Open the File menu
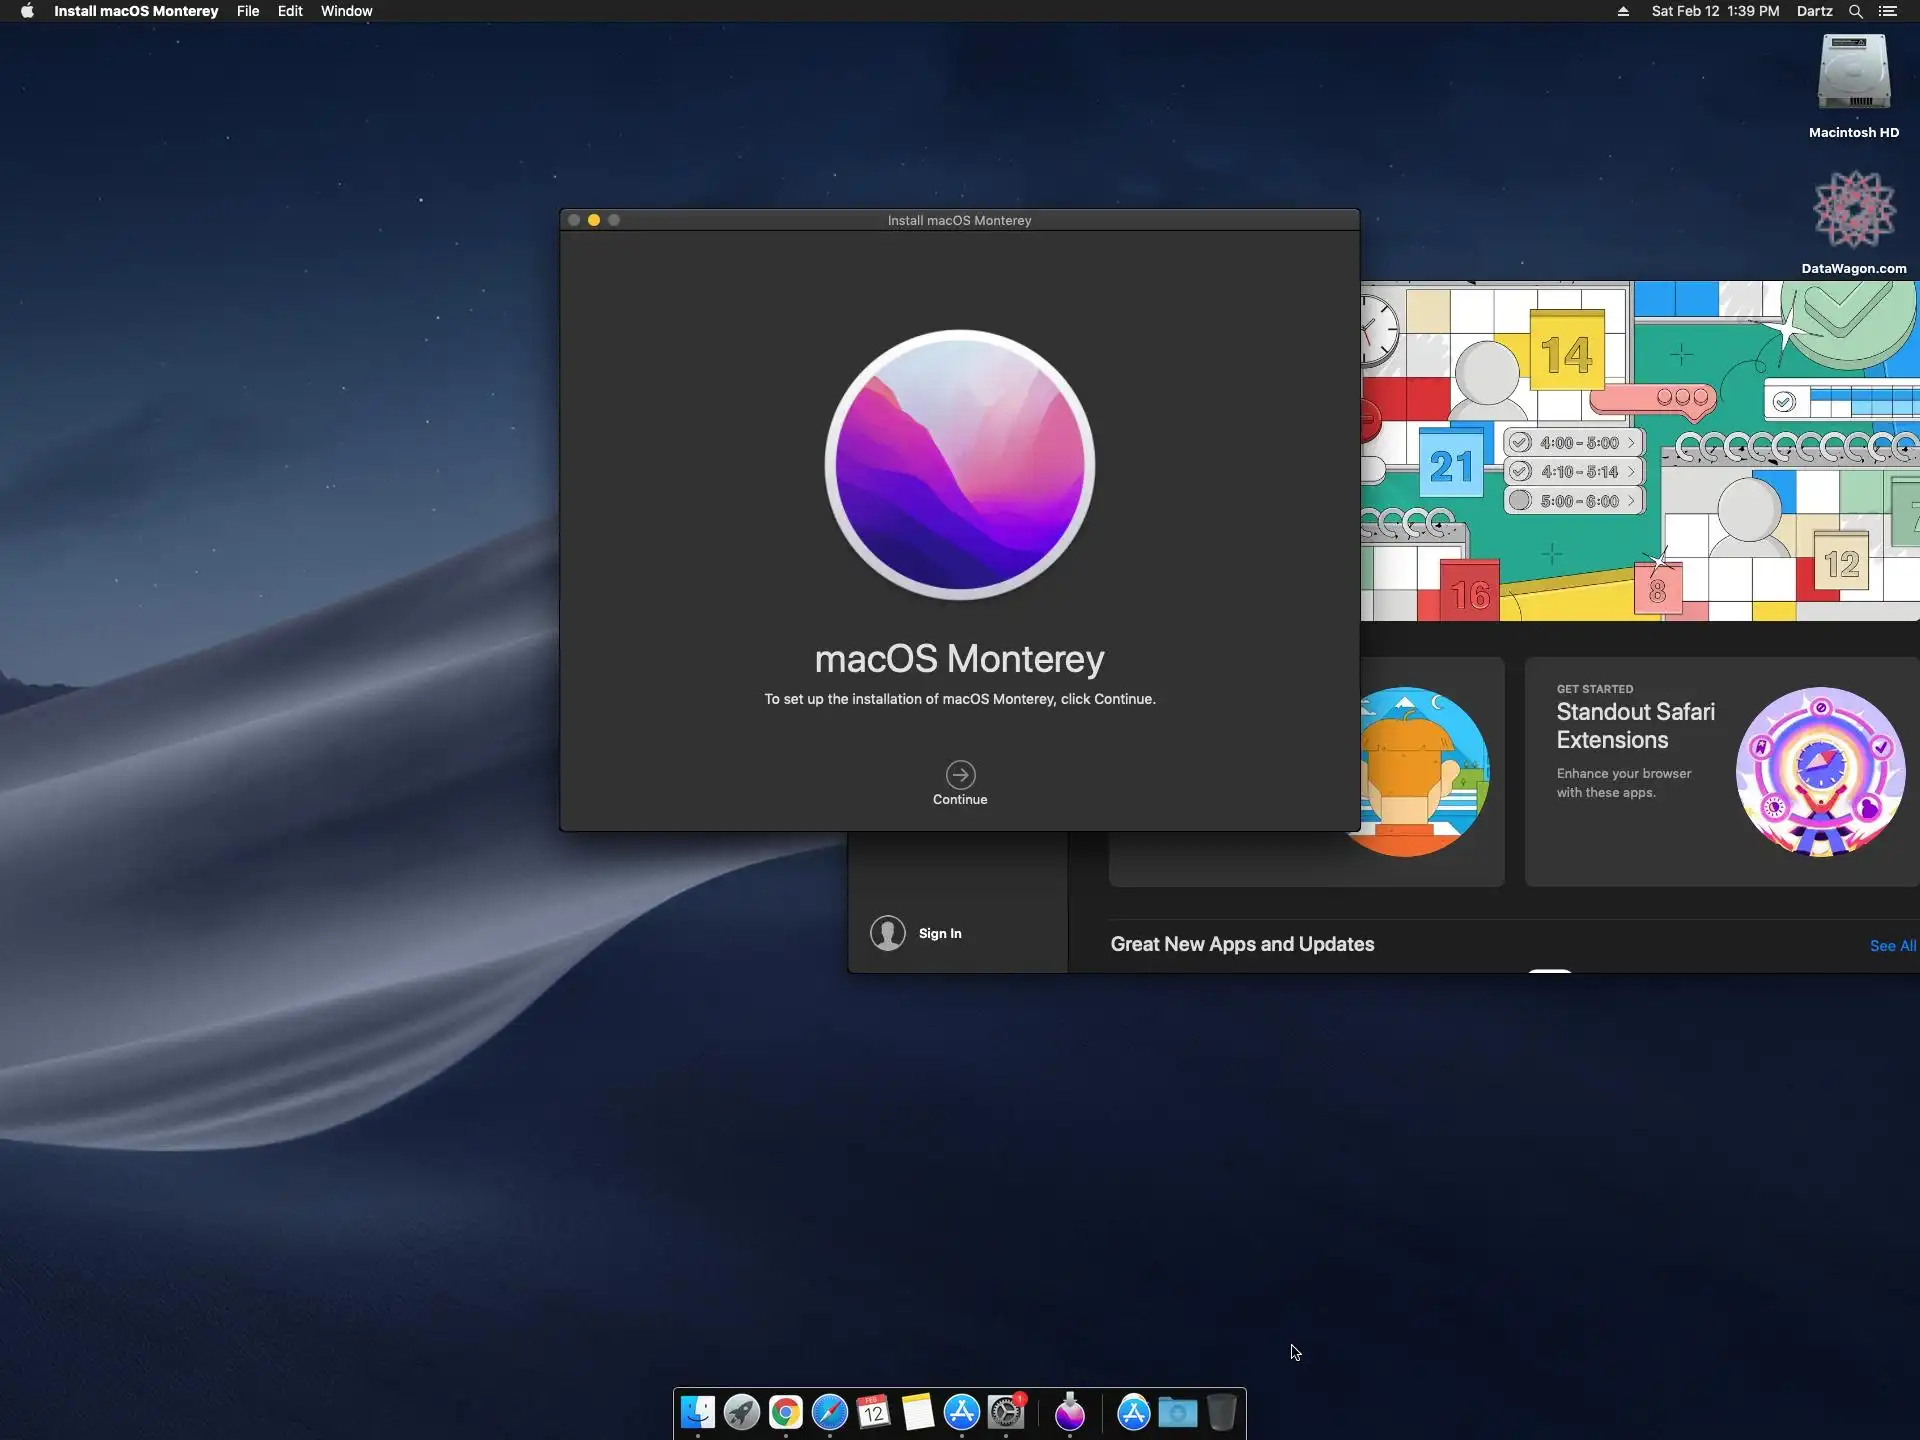 pyautogui.click(x=248, y=11)
